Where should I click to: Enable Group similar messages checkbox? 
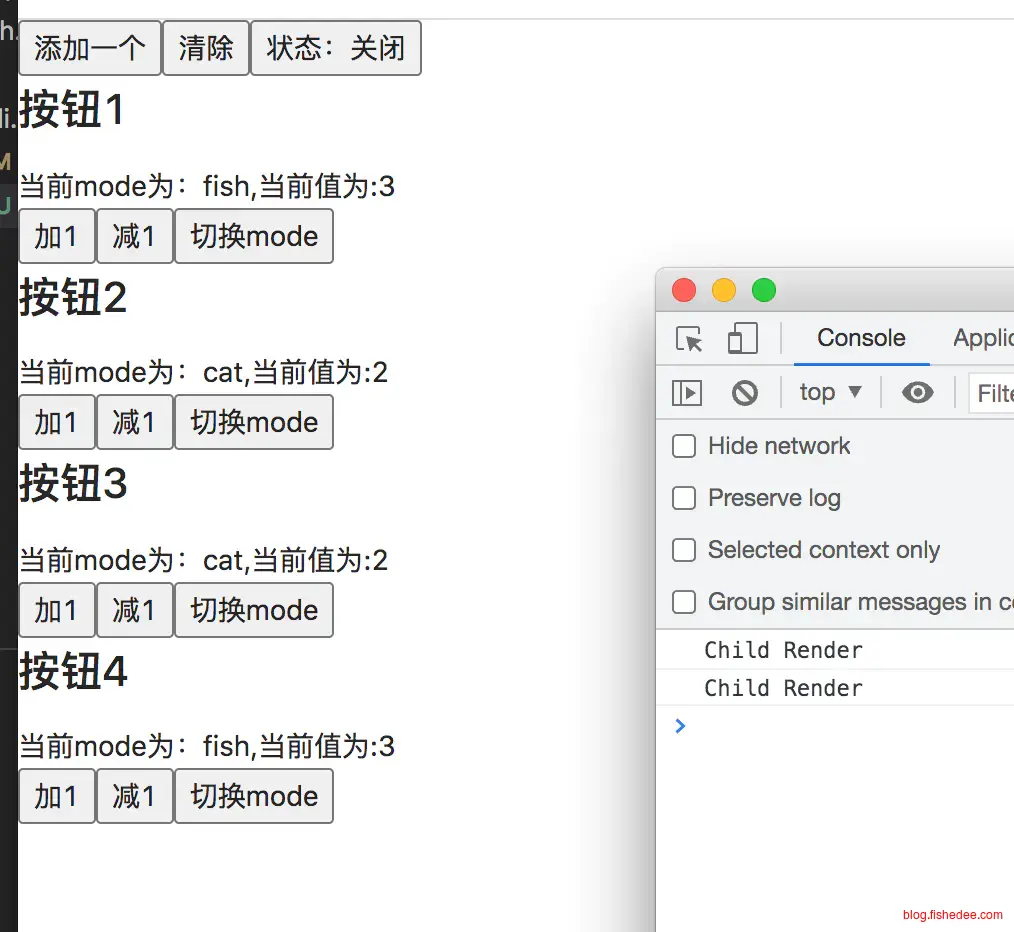[x=684, y=602]
